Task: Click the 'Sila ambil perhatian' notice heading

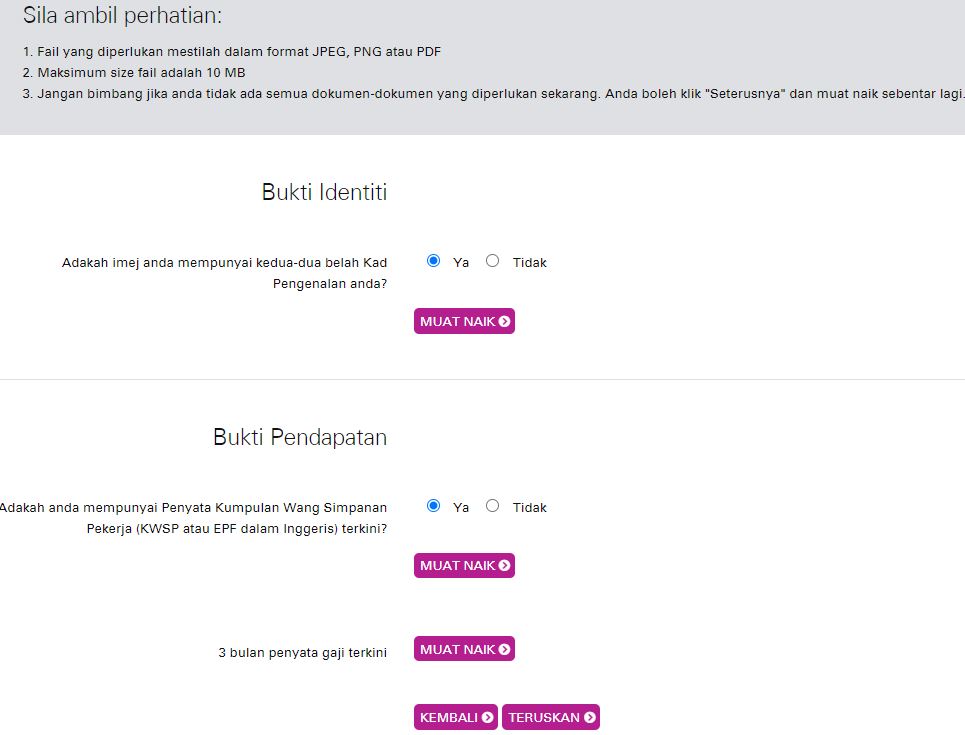Action: click(x=122, y=16)
